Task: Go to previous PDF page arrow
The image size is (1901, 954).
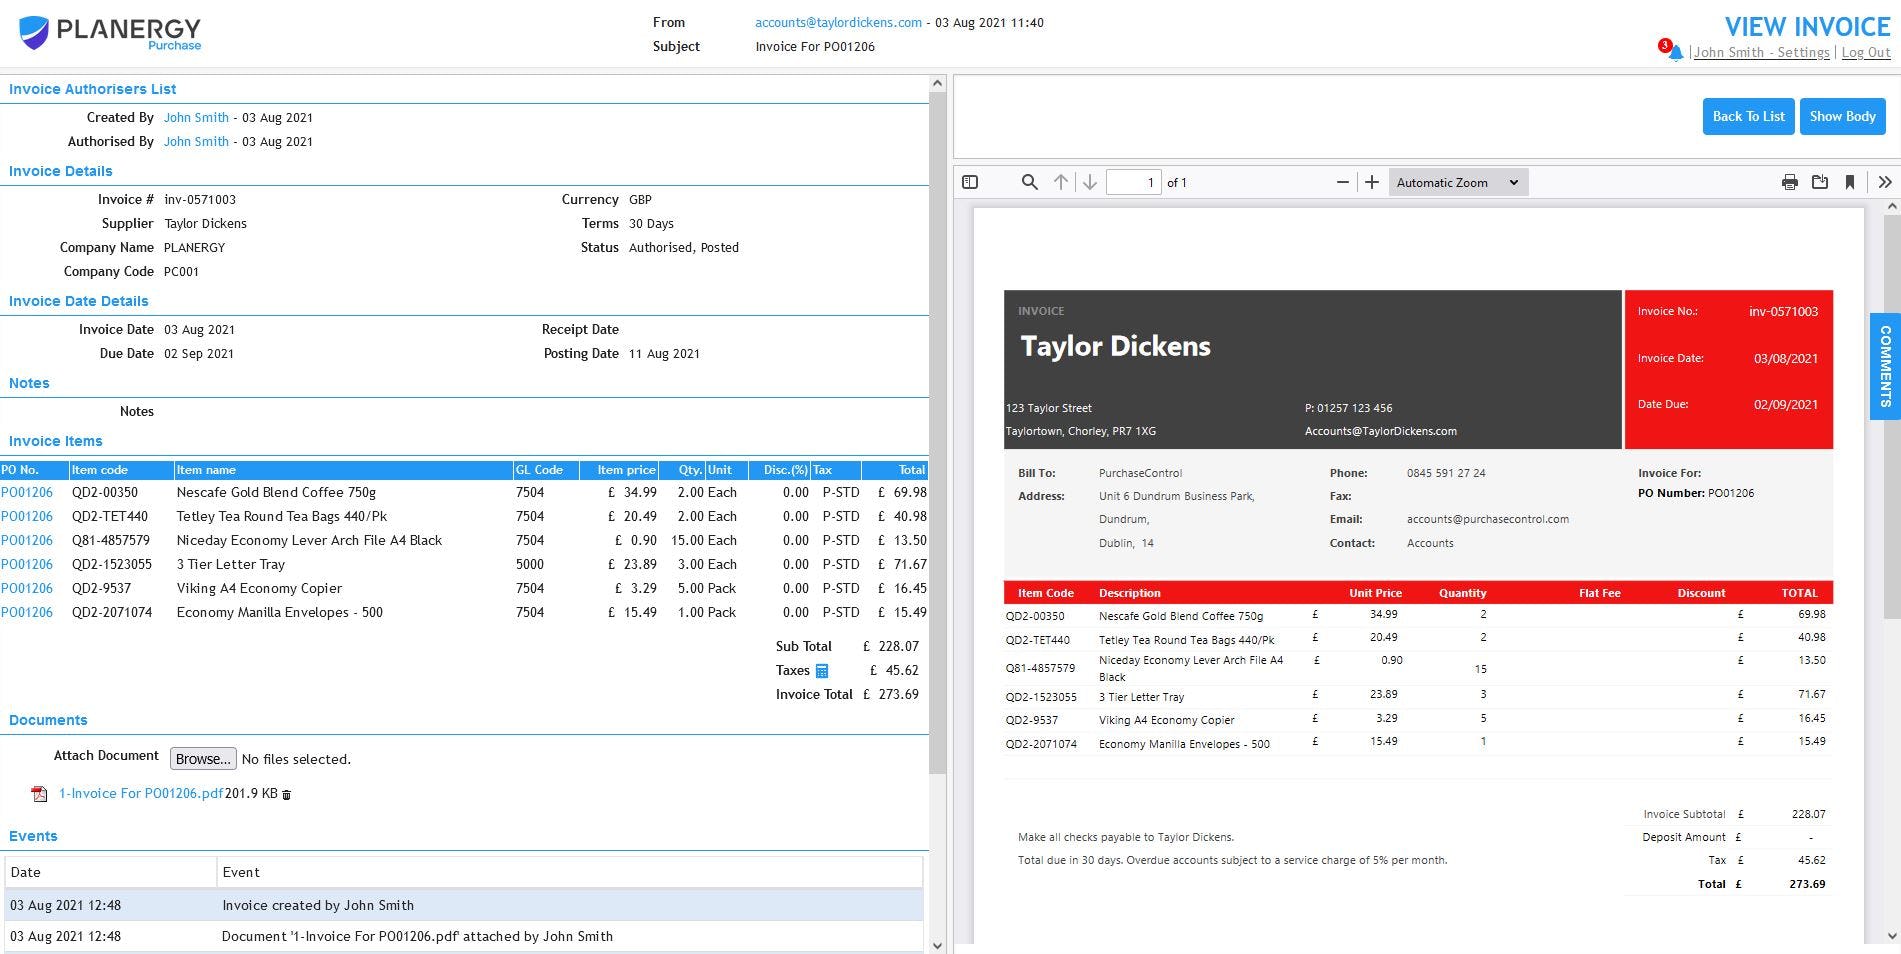Action: click(x=1061, y=182)
